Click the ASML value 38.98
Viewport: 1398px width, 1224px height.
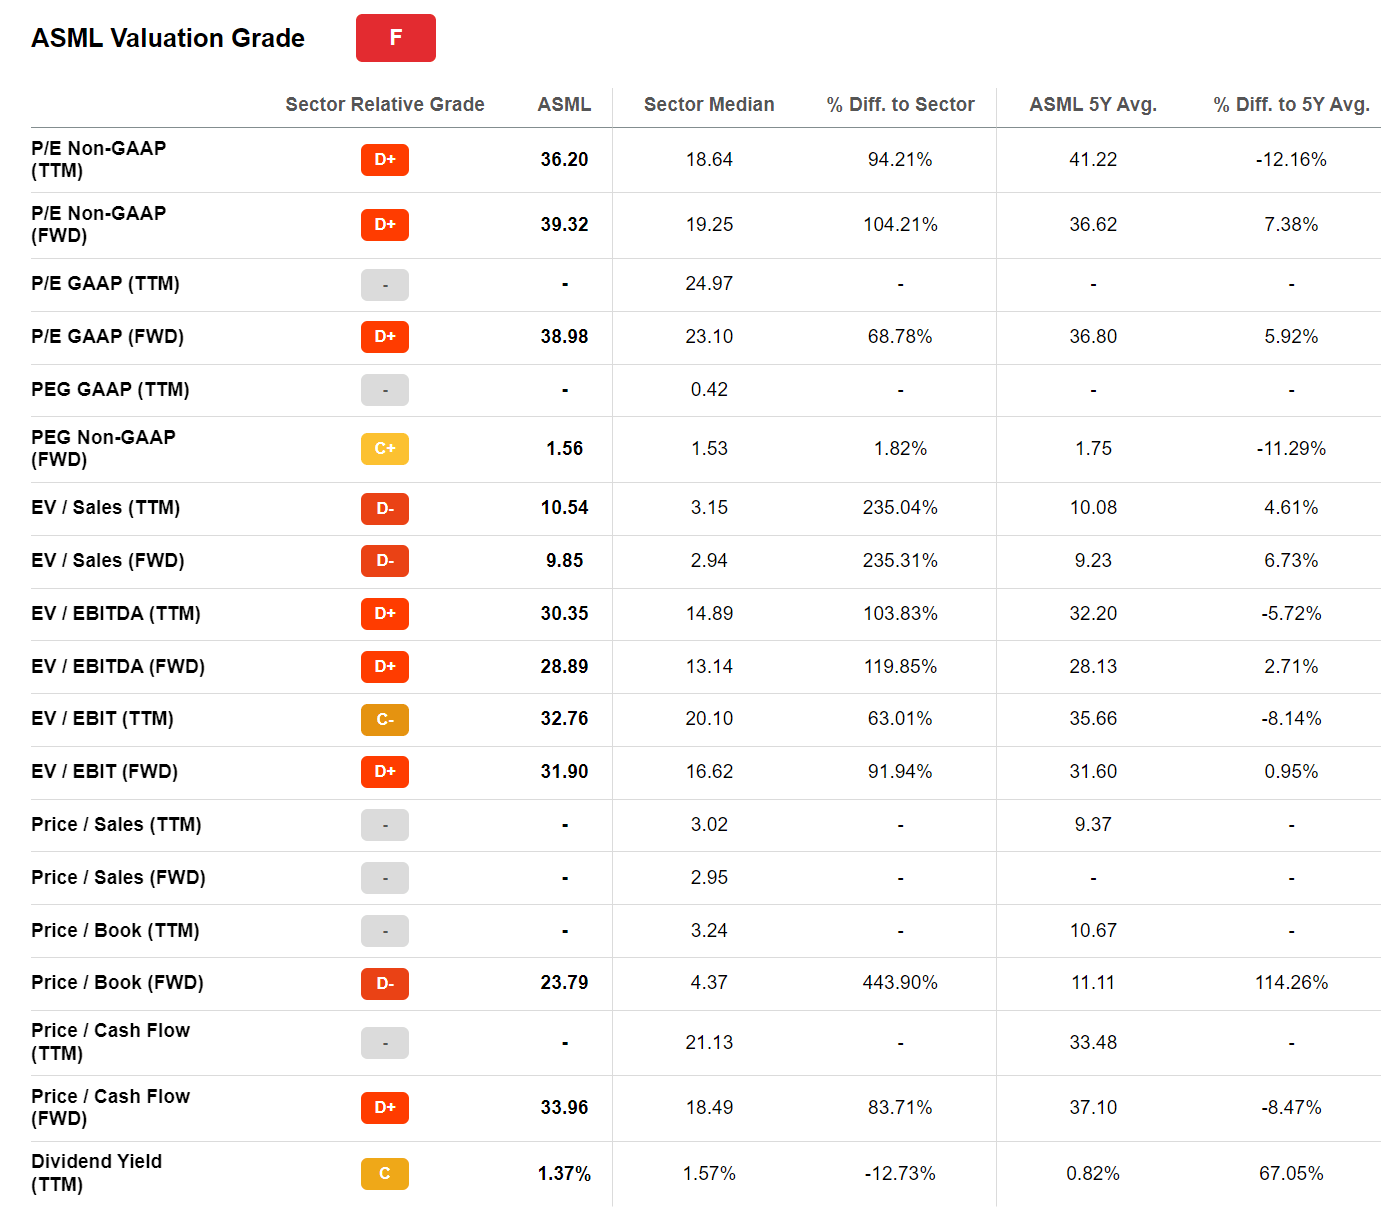564,336
